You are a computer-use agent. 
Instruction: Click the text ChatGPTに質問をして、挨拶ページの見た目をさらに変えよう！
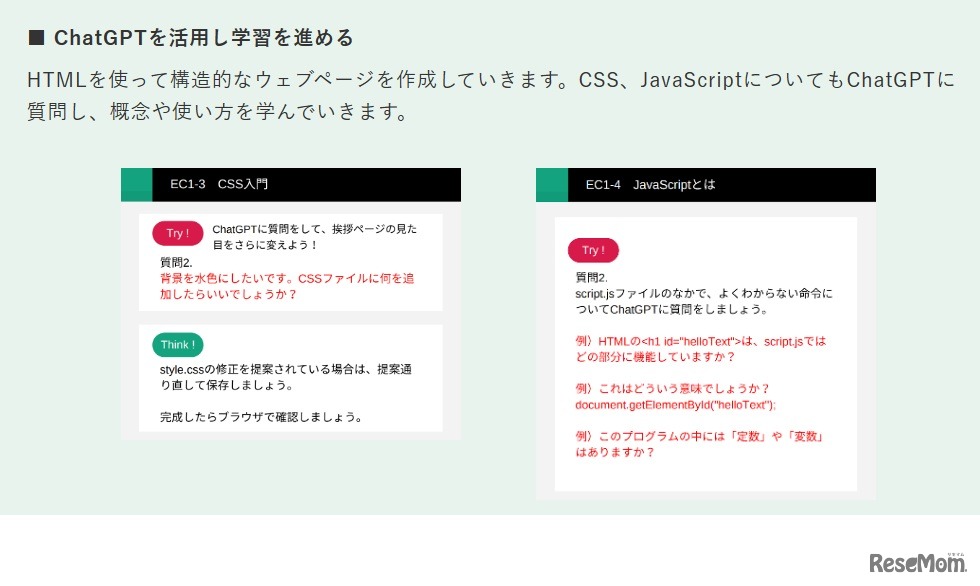point(314,237)
